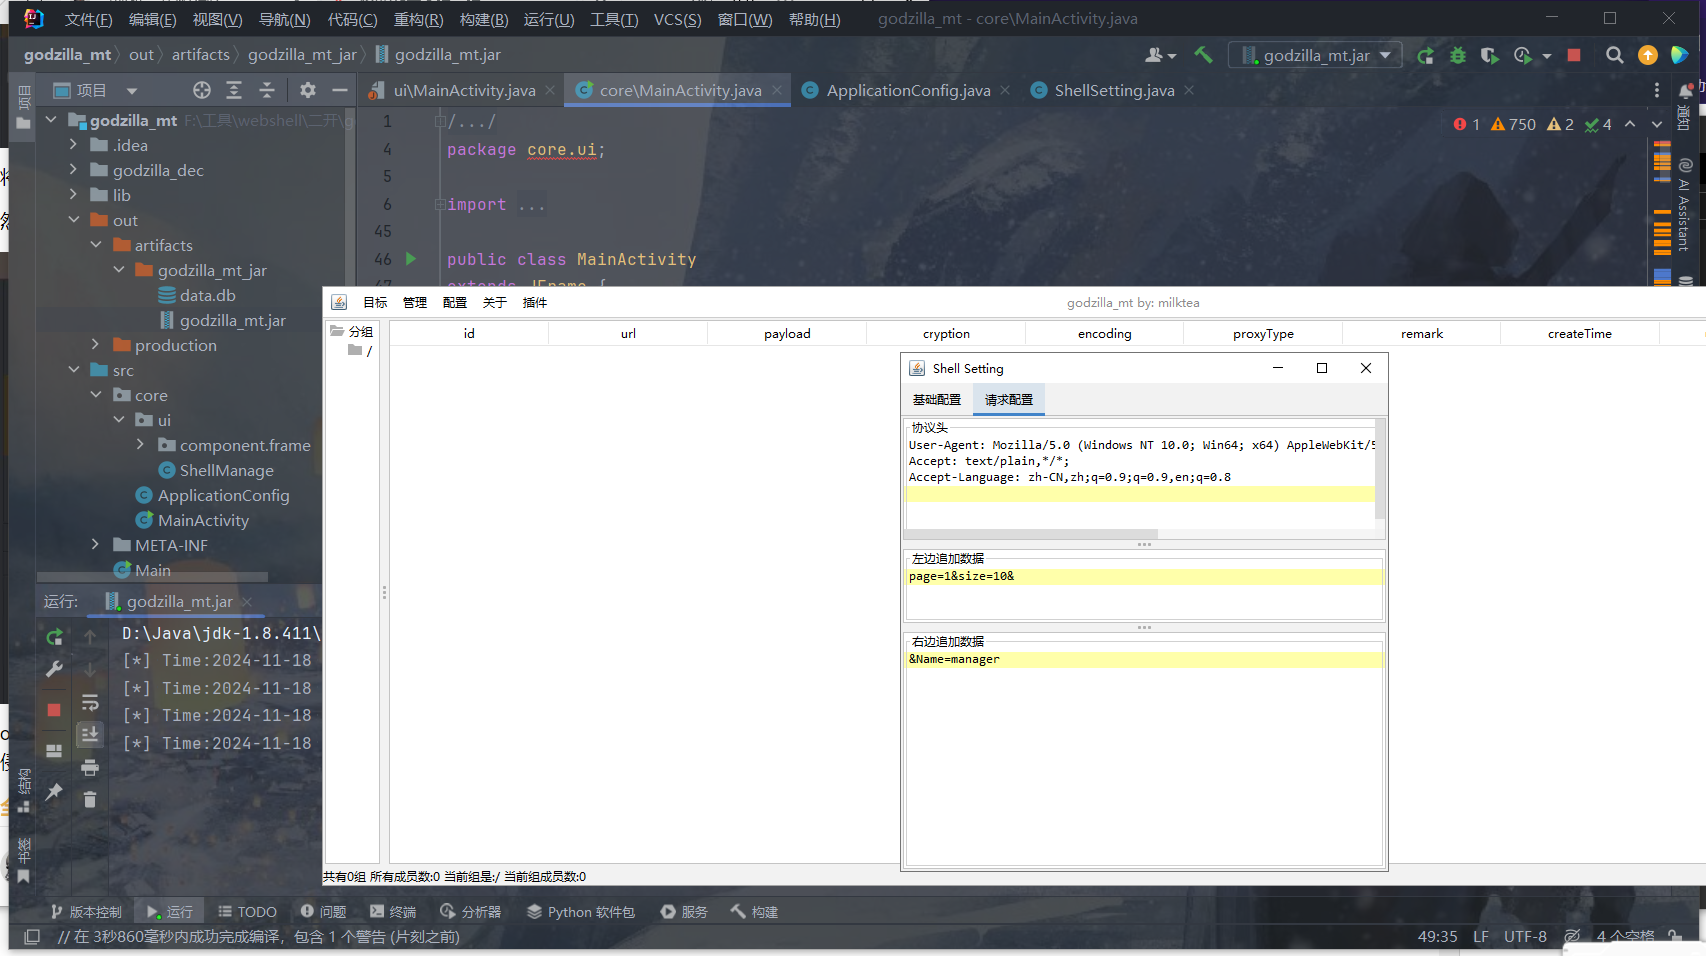Unfold the import block at line 6
This screenshot has width=1706, height=956.
[x=439, y=204]
